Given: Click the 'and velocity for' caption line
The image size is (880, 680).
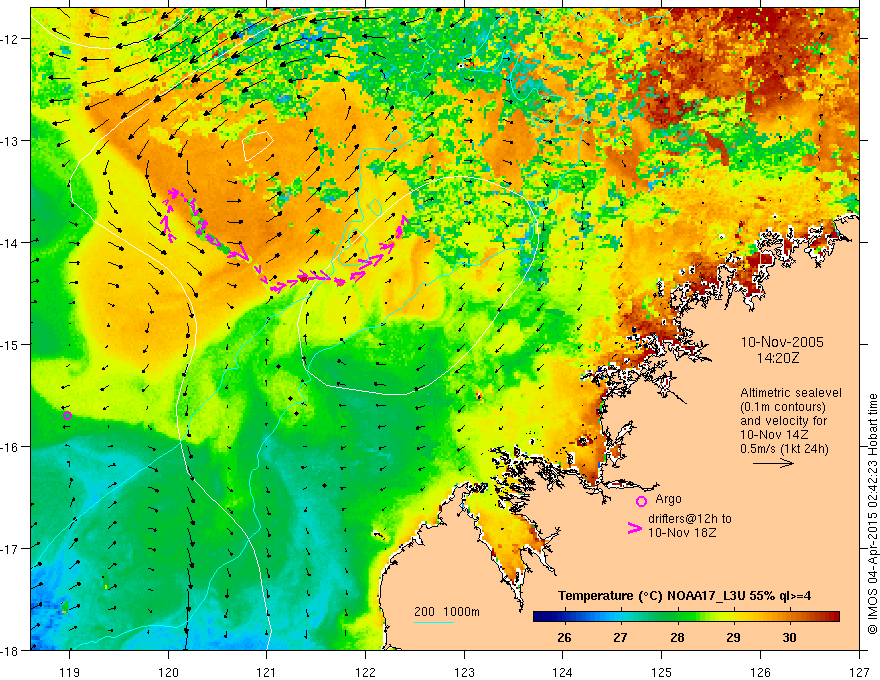Looking at the screenshot, I should (x=783, y=421).
